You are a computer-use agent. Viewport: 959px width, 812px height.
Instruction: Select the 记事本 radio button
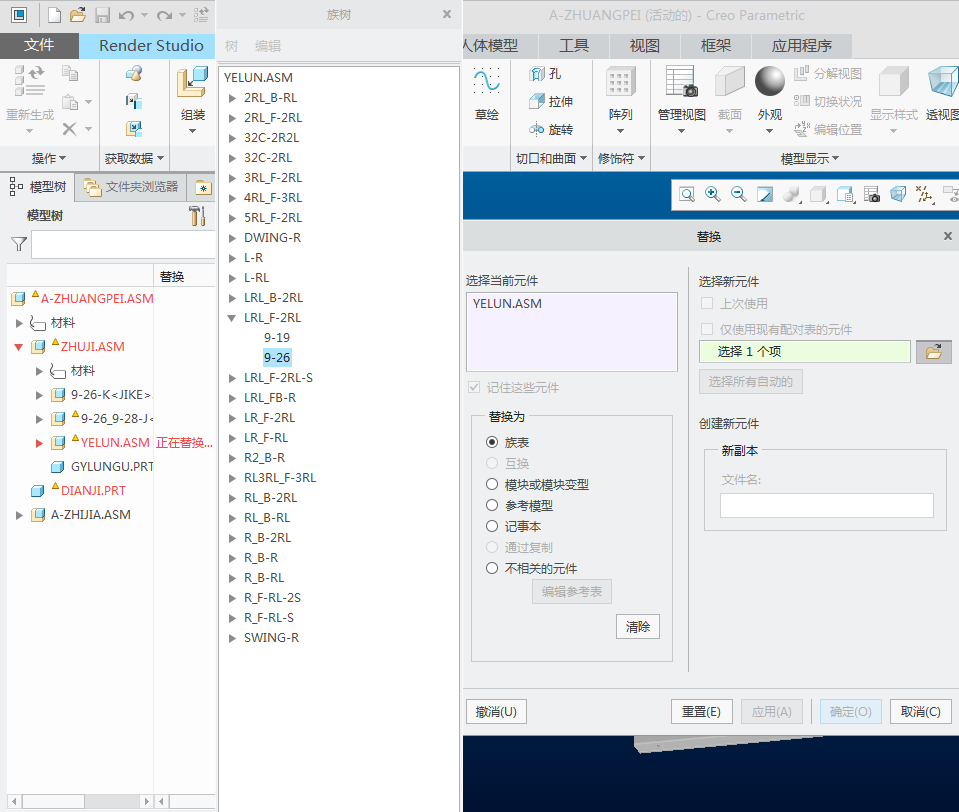[x=492, y=526]
